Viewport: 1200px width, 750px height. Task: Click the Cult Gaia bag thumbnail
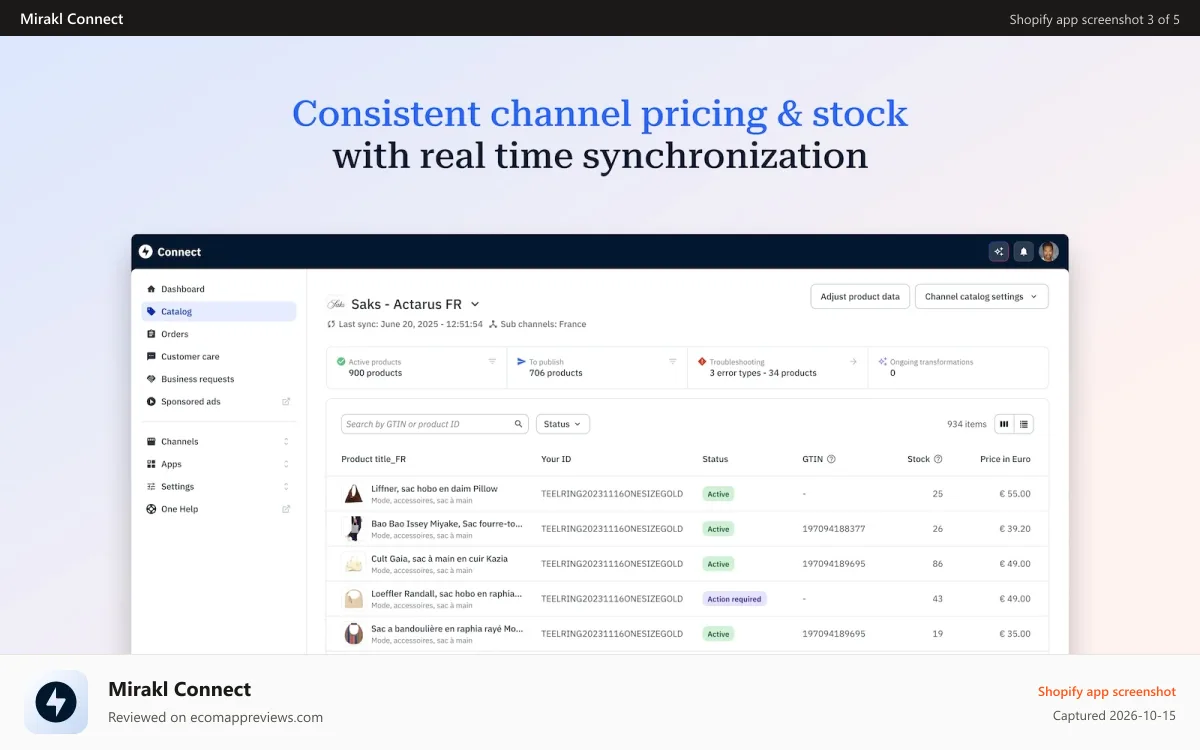click(354, 564)
